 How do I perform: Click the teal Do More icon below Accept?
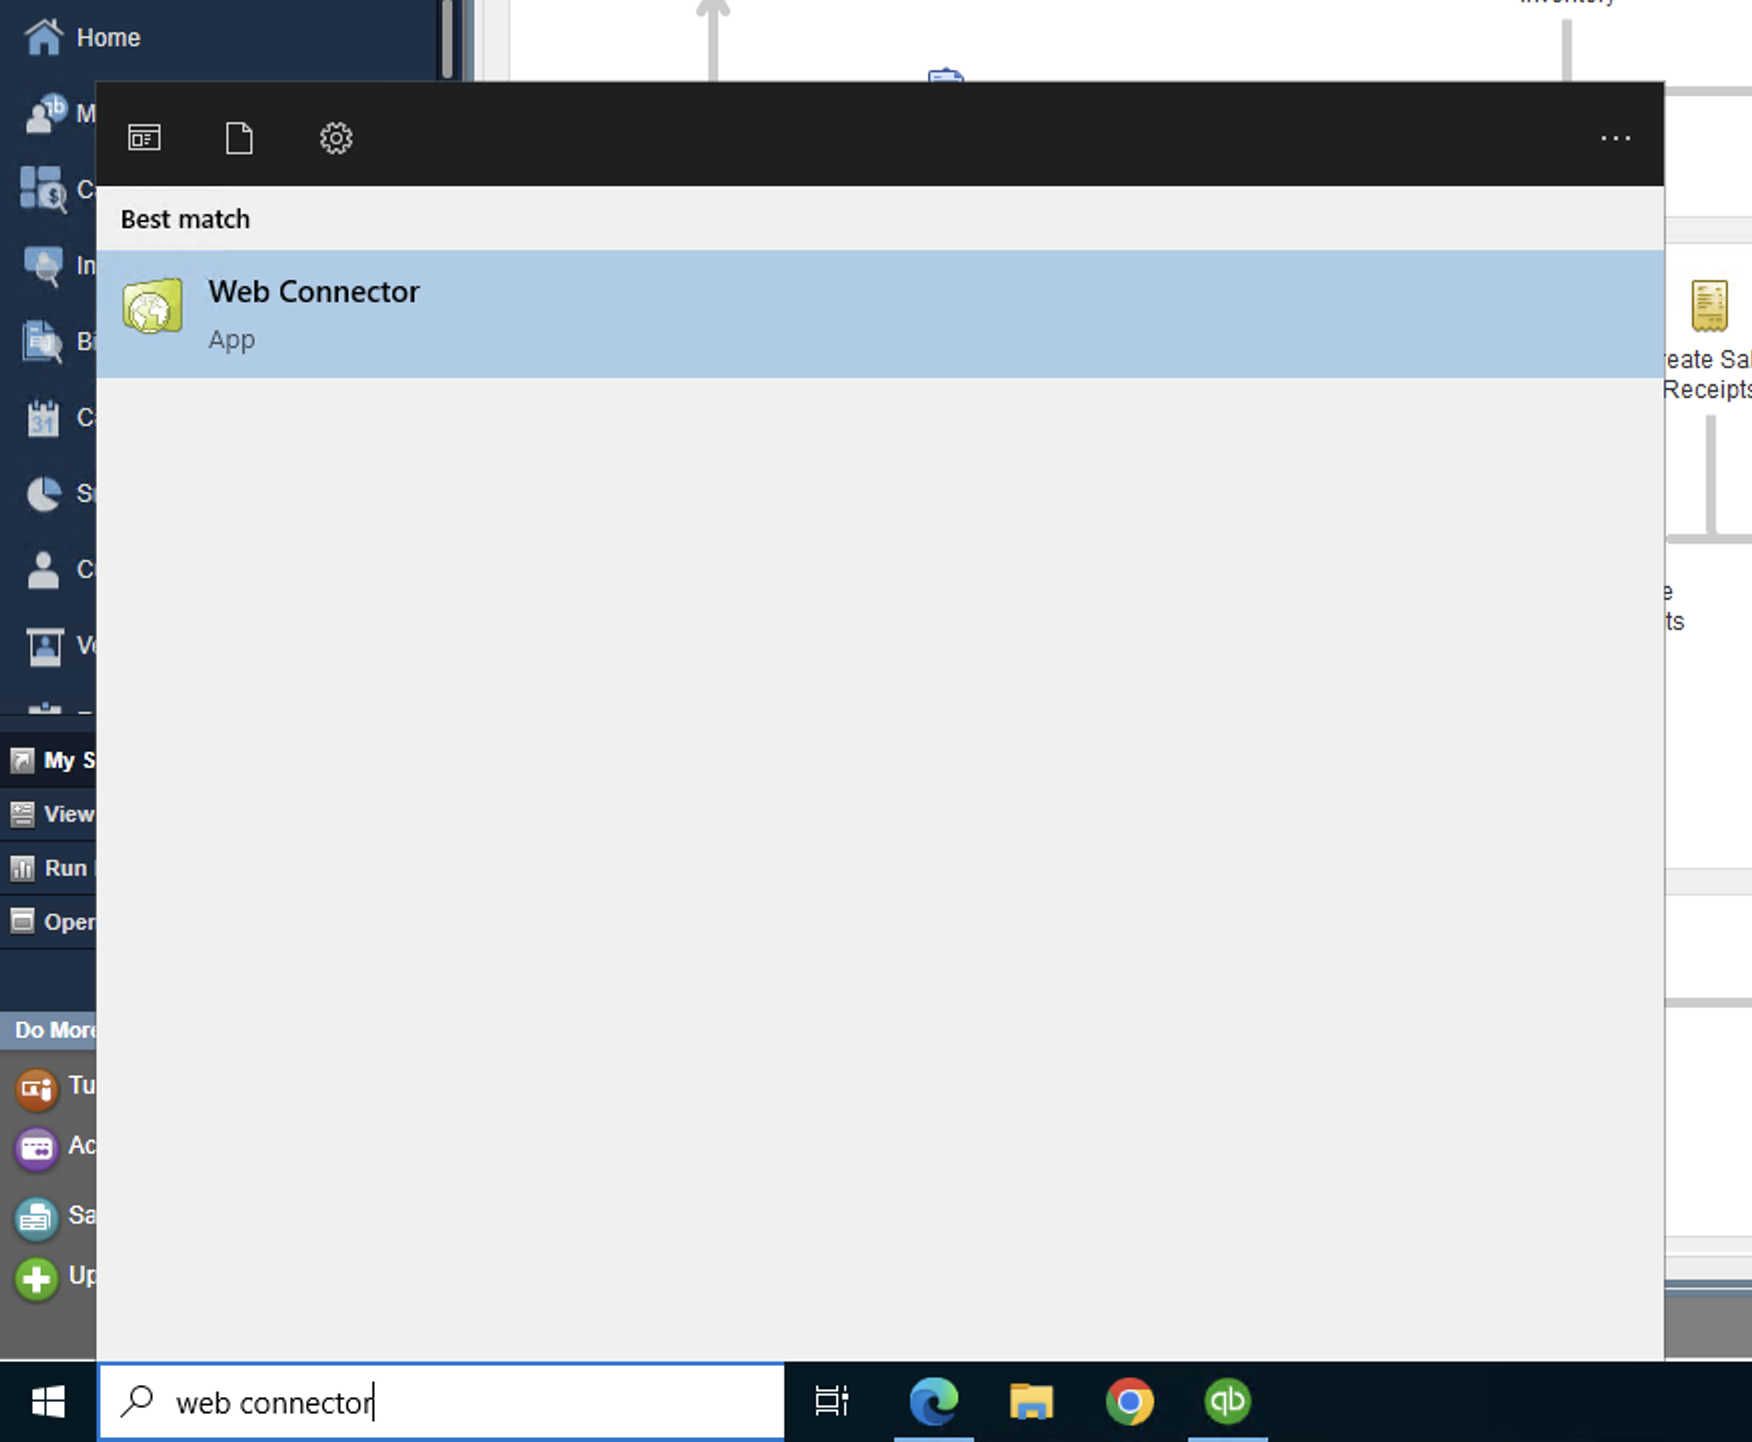pos(37,1217)
